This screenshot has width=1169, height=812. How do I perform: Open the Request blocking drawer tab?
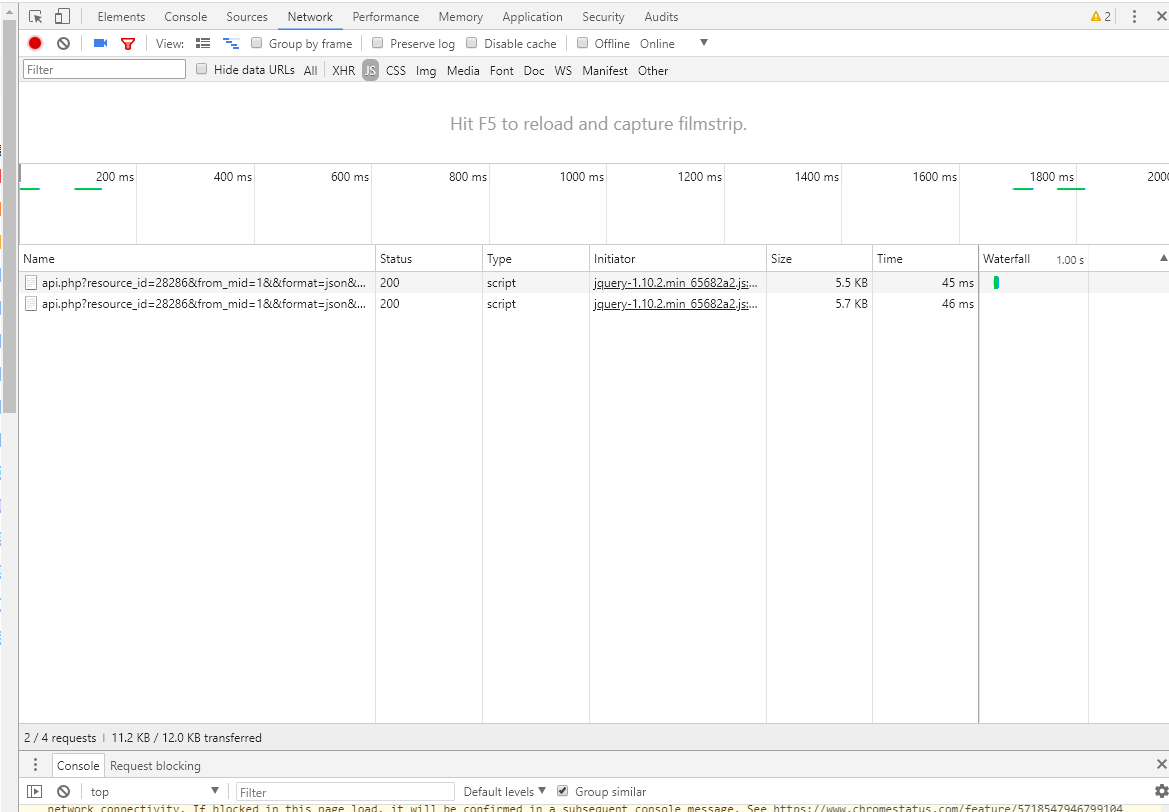pyautogui.click(x=155, y=765)
